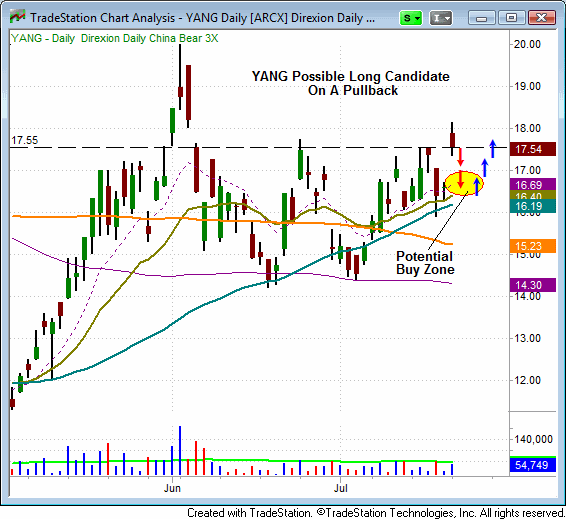Click the 12.00 price axis label
566x519 pixels.
point(527,380)
